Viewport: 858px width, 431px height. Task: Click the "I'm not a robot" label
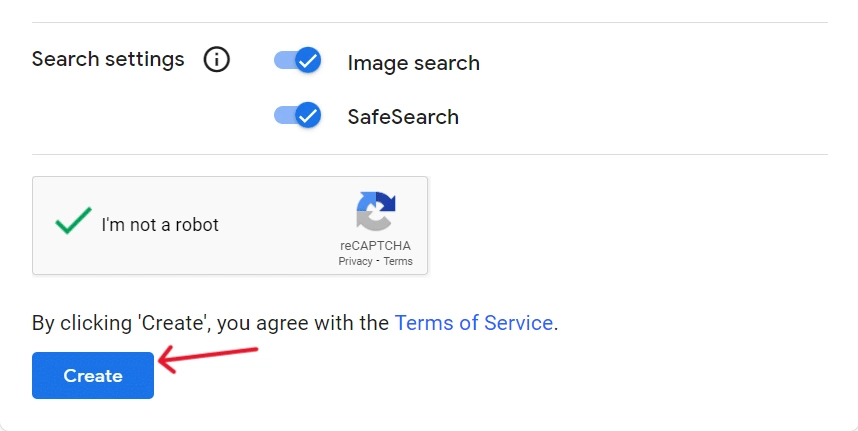coord(160,225)
